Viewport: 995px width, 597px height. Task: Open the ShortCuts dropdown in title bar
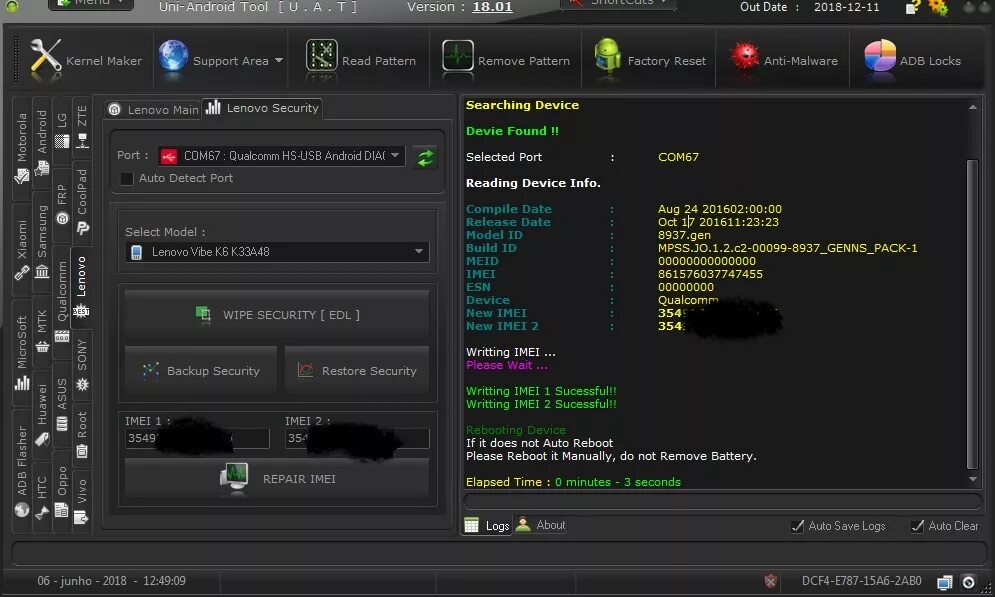tap(619, 3)
